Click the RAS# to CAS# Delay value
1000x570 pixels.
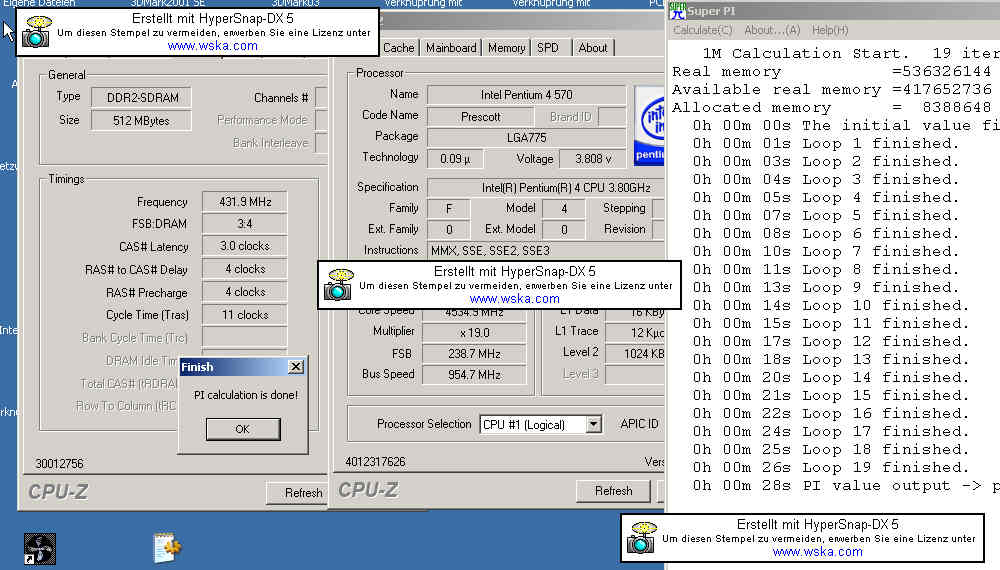[x=245, y=269]
